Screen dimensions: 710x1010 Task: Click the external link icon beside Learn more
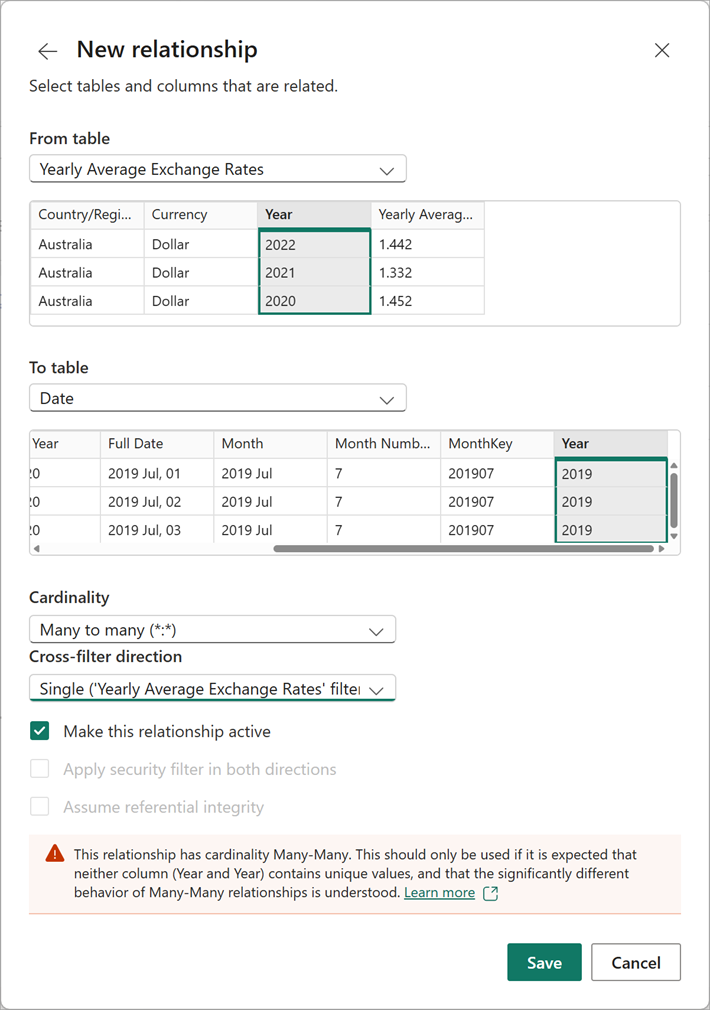pyautogui.click(x=490, y=893)
